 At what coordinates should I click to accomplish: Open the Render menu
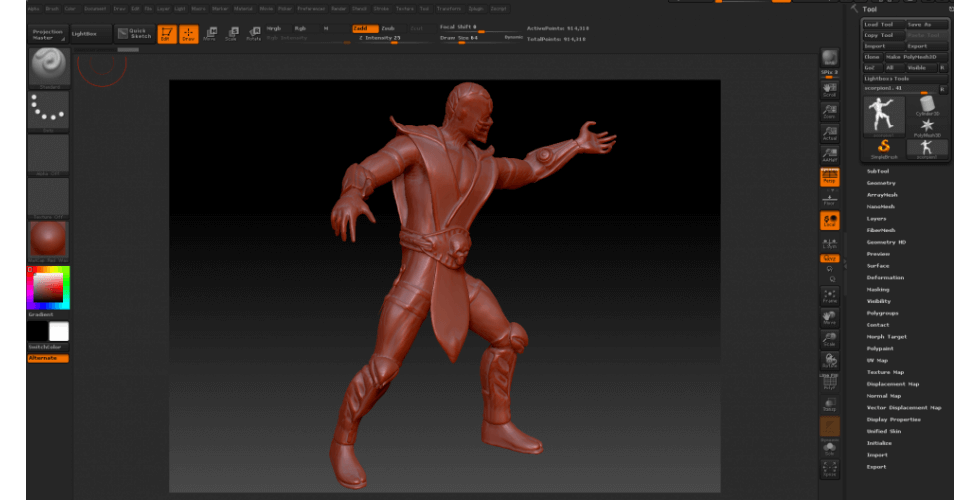coord(338,8)
